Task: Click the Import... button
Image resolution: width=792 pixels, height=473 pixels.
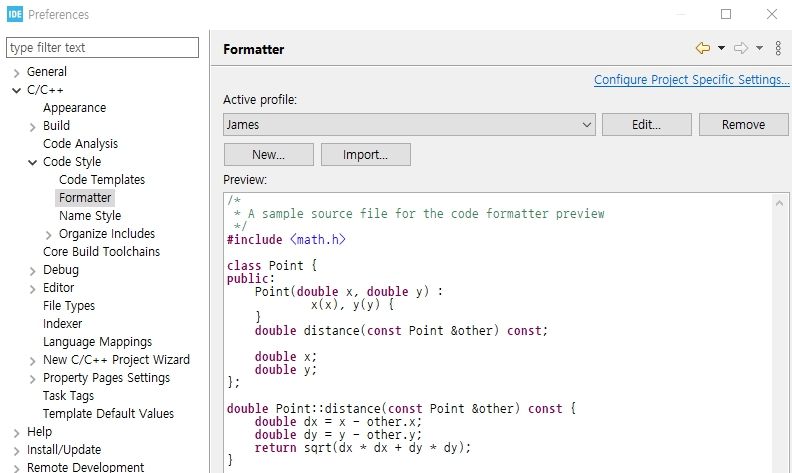Action: [364, 155]
